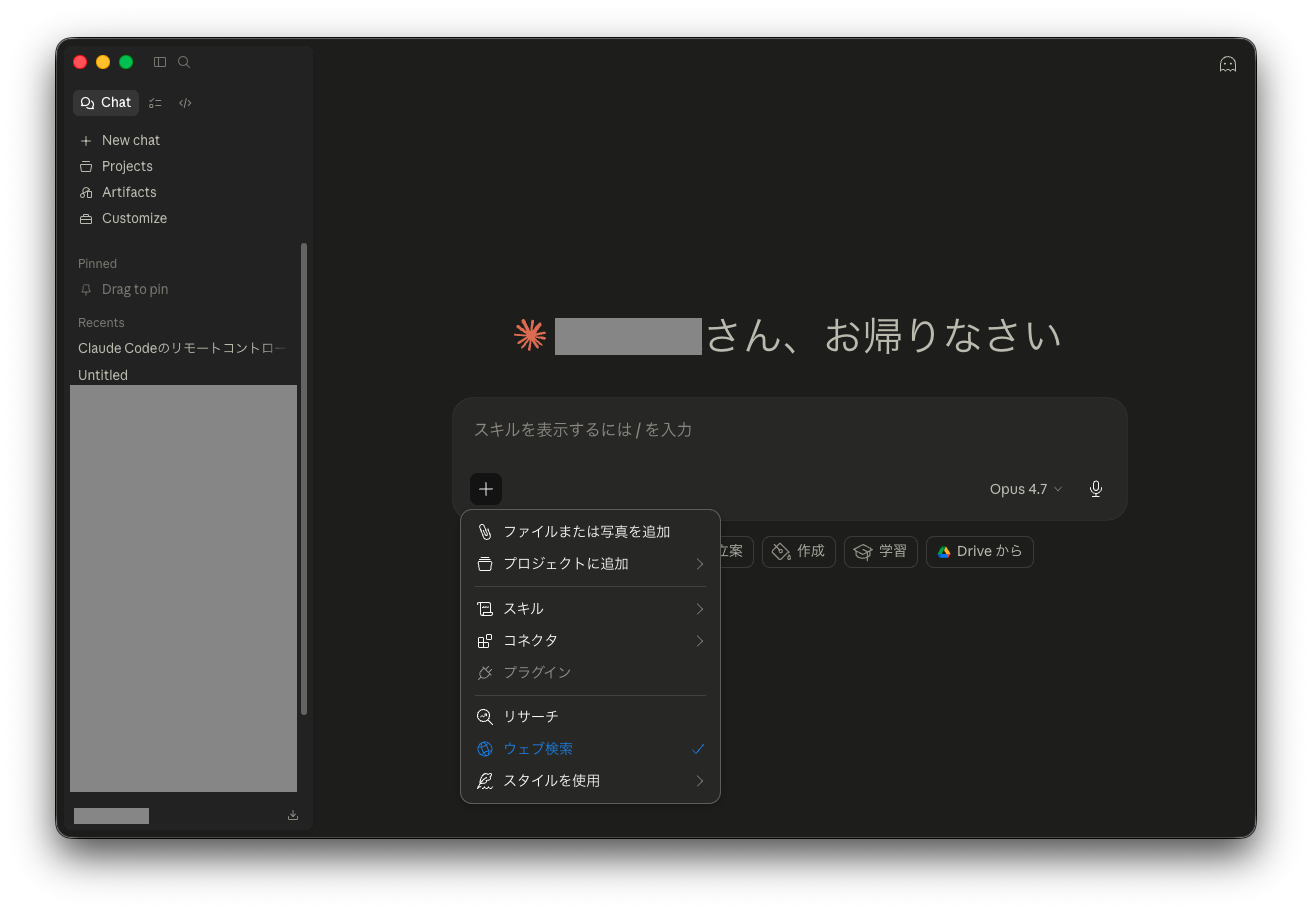The height and width of the screenshot is (912, 1312).
Task: Click the 学習 suggestion chip
Action: (881, 552)
